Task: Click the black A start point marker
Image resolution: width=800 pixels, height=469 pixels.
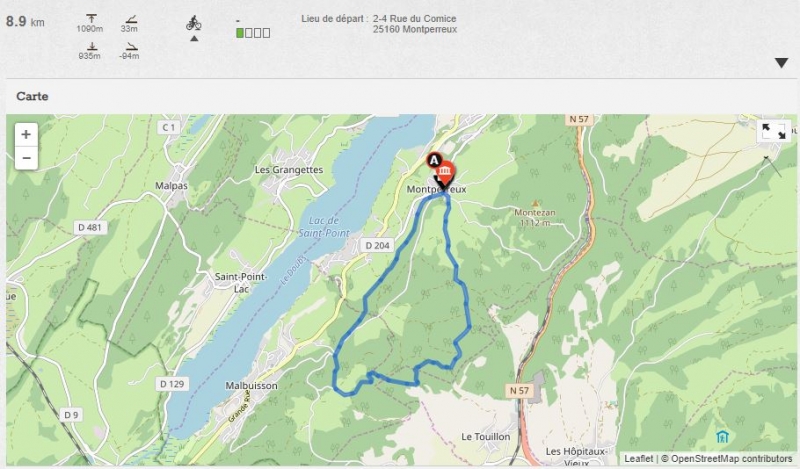Action: [x=434, y=161]
